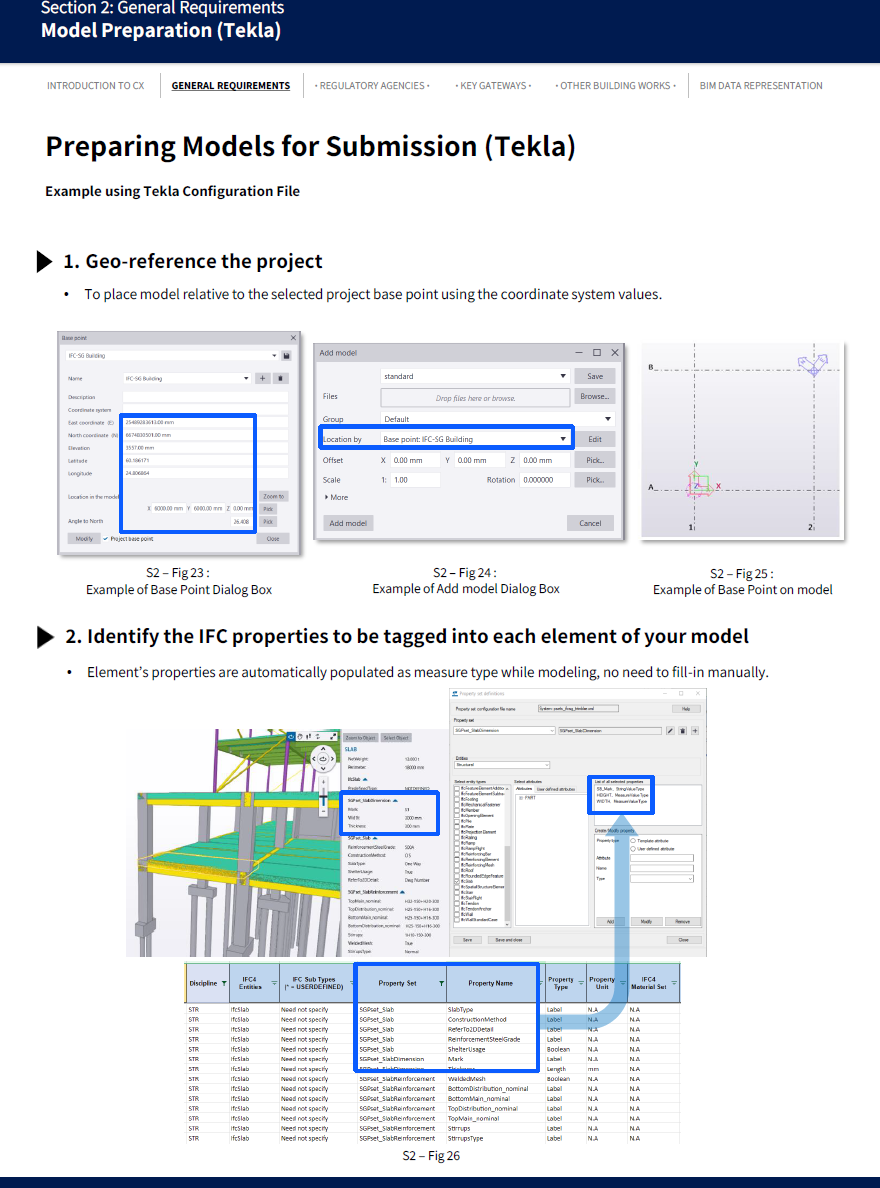
Task: Click the trash icon in Property set definitions
Action: point(682,730)
